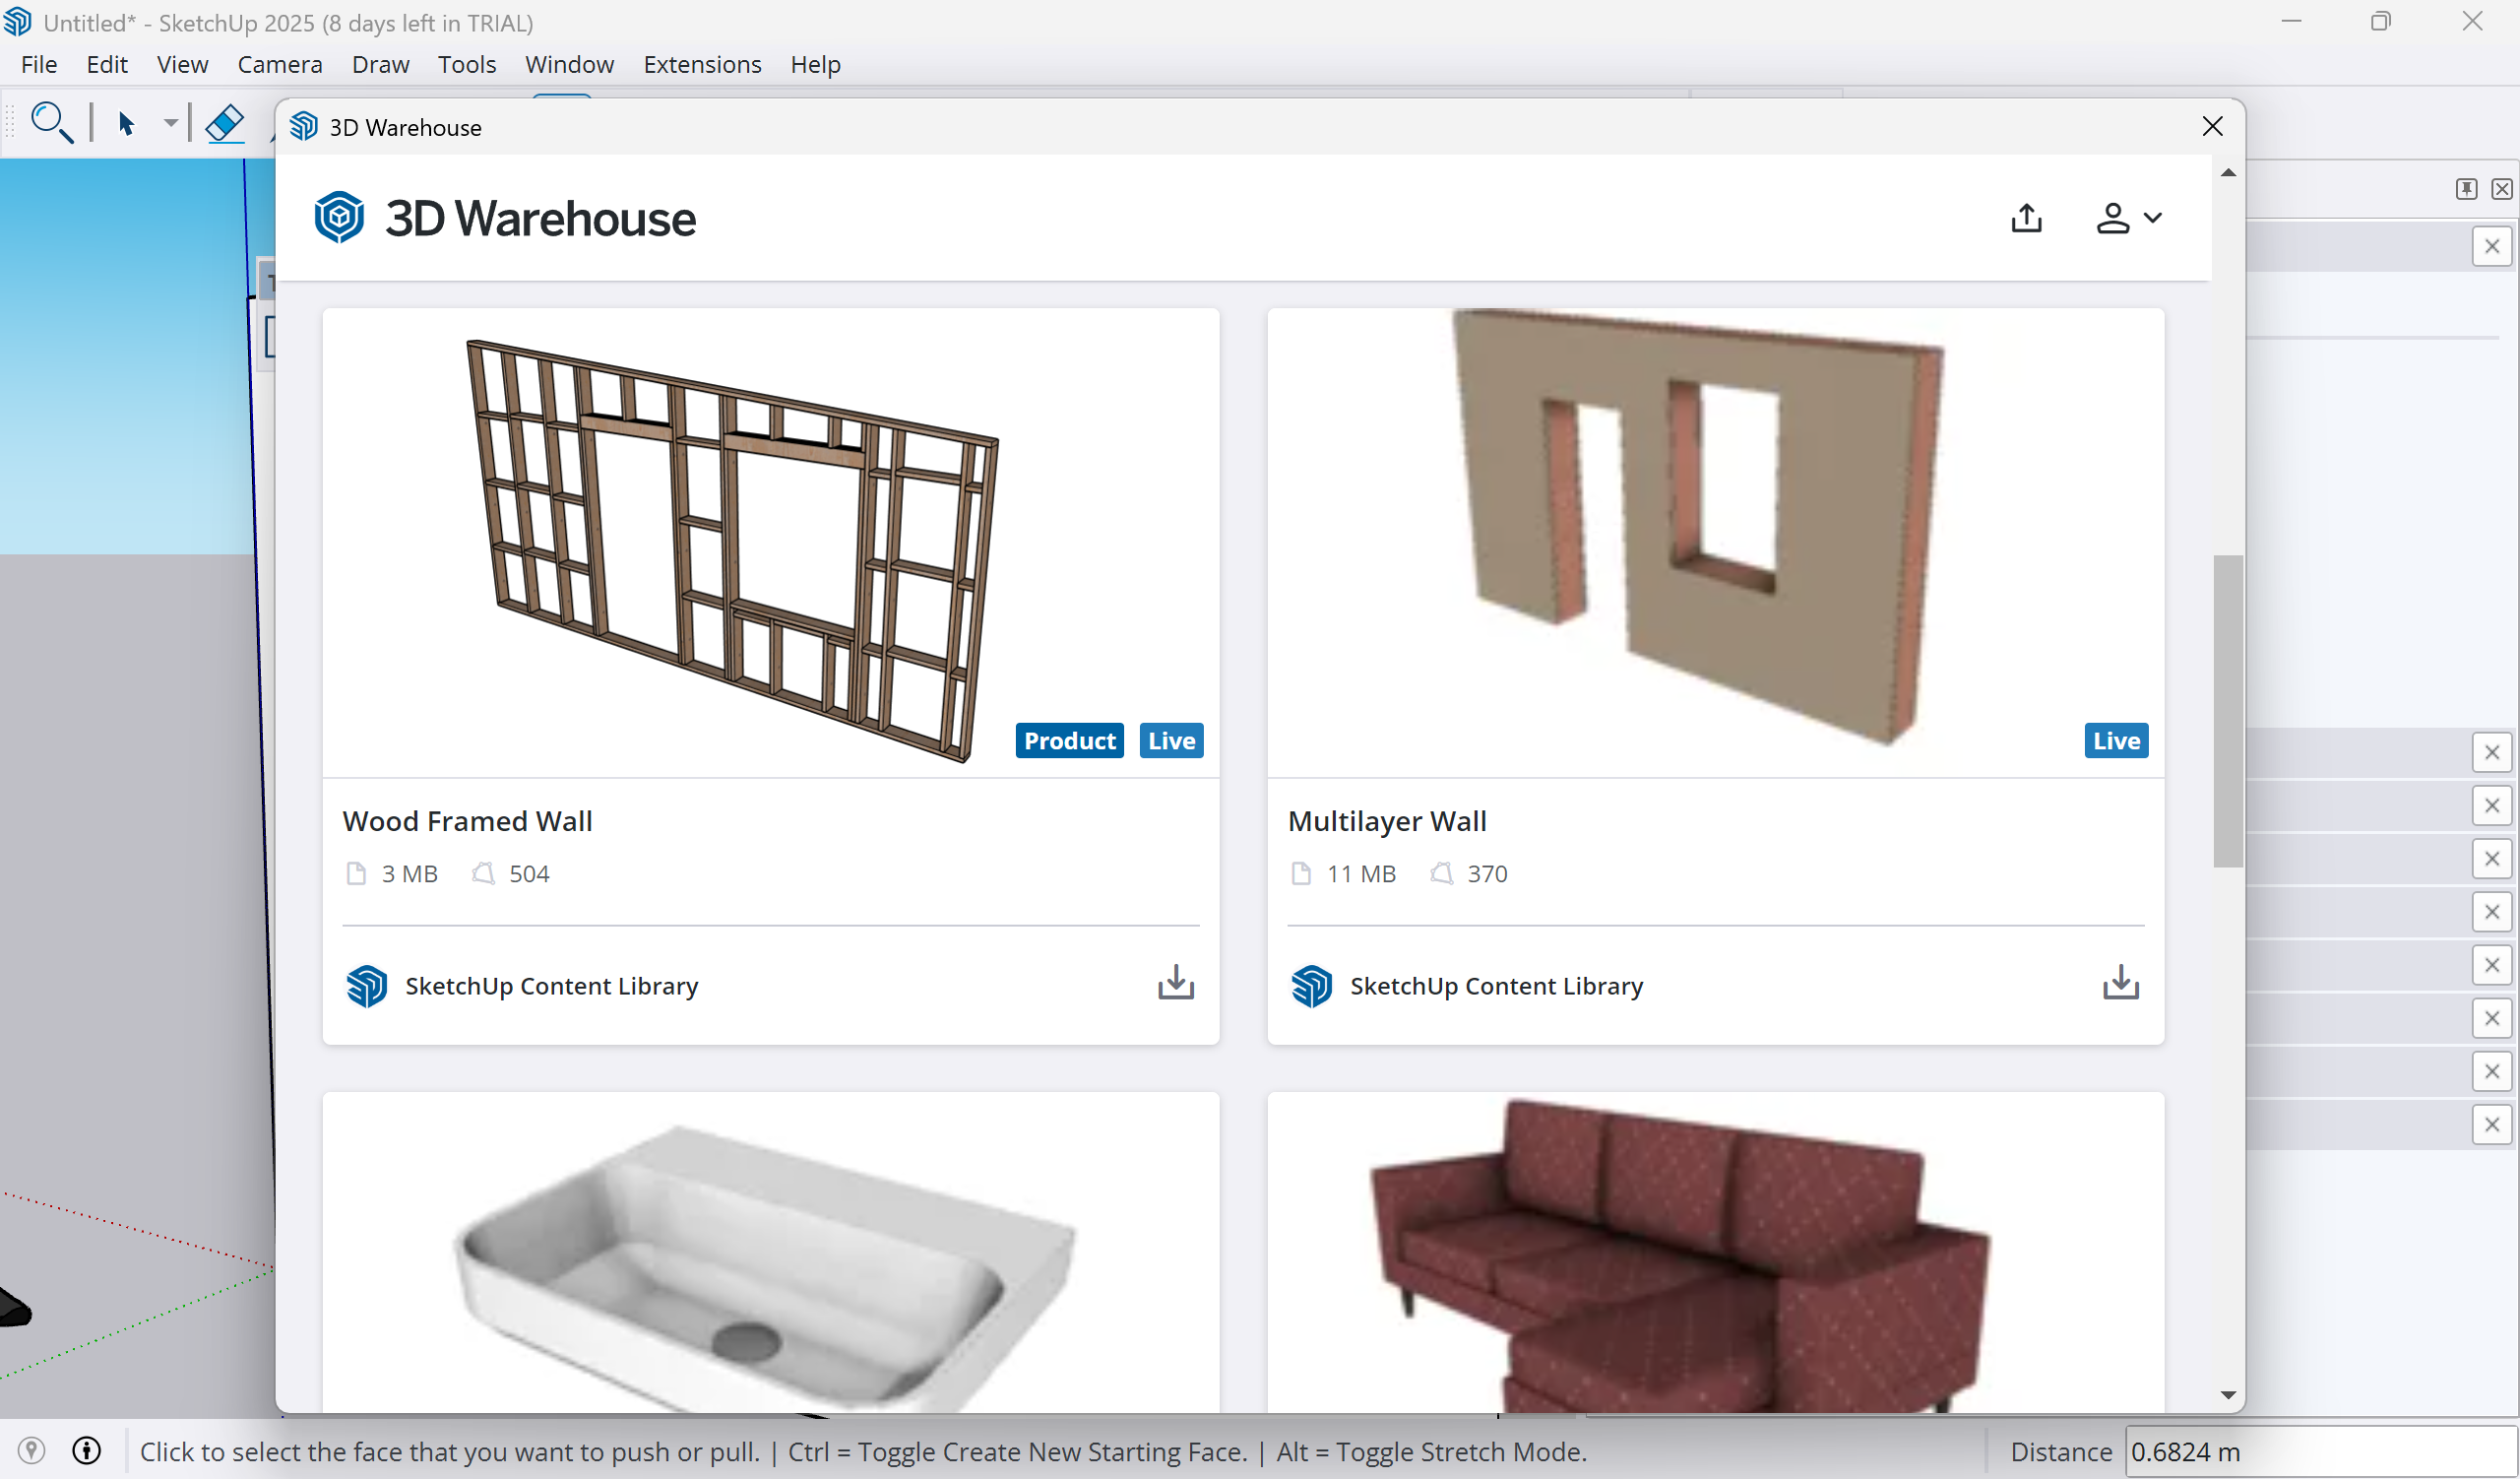2520x1479 pixels.
Task: Open the Select tool dropdown arrow
Action: coord(171,124)
